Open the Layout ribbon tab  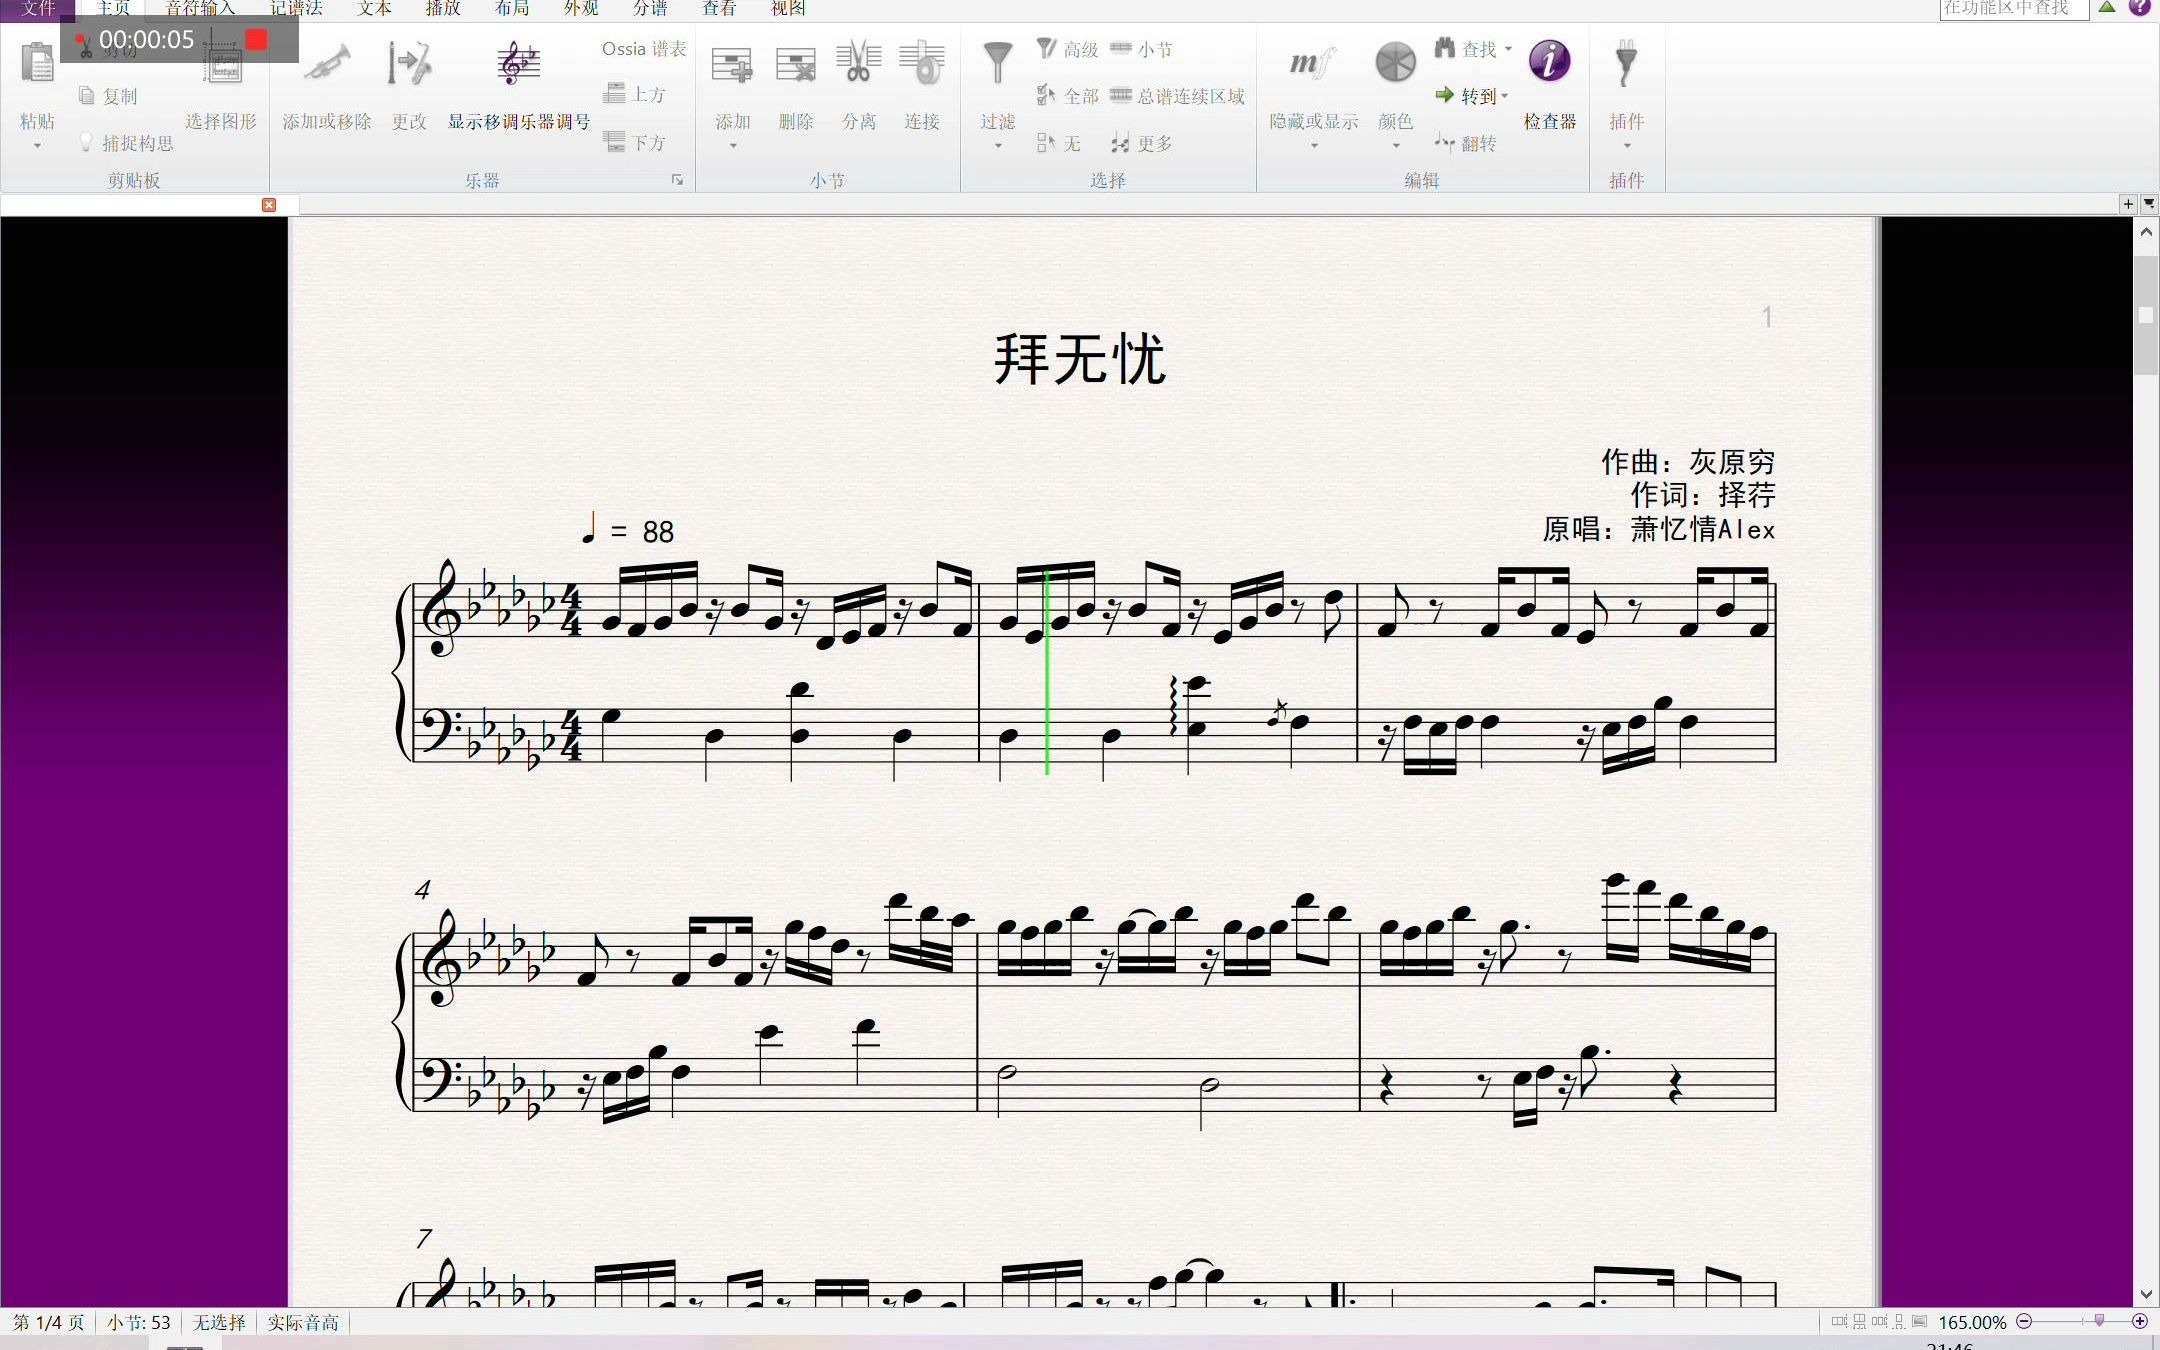[511, 9]
